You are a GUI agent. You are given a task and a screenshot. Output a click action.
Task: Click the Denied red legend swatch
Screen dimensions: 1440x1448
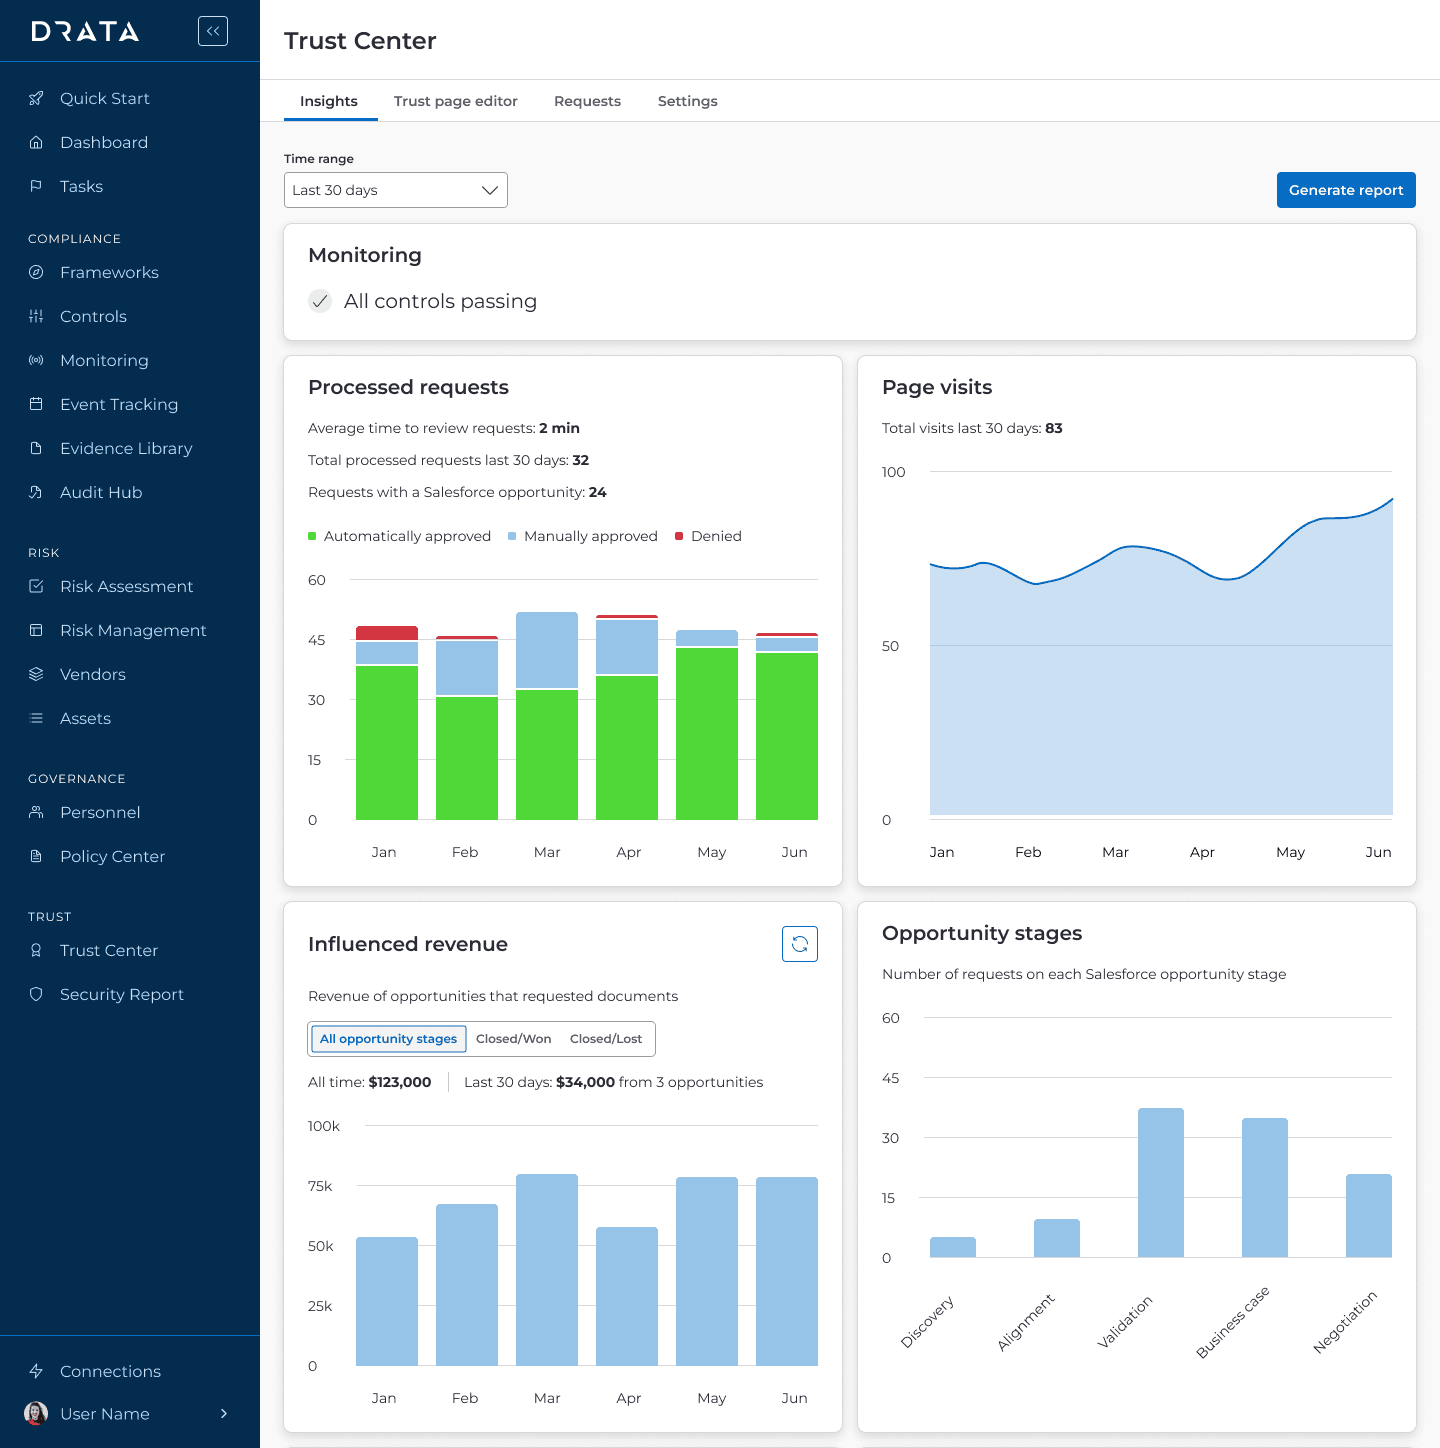(x=679, y=536)
